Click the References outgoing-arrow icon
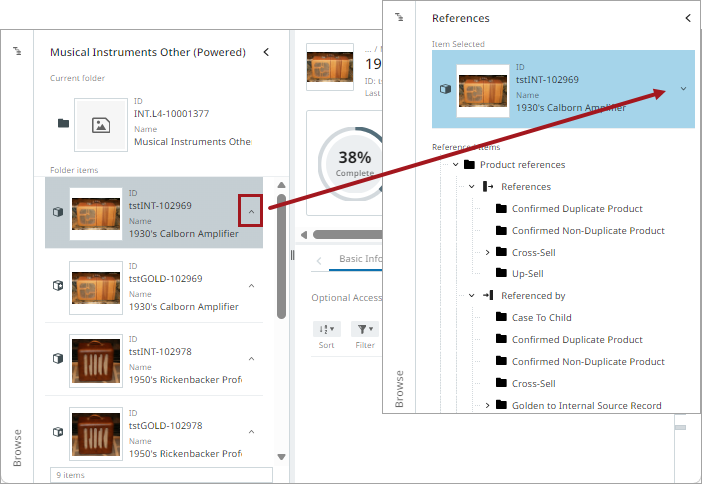702x484 pixels. [488, 186]
